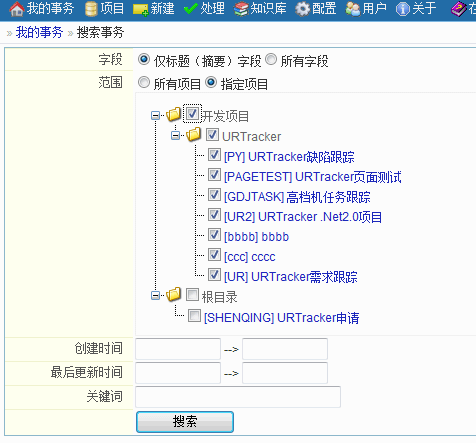
Task: Click the database icon for 项目
Action: pyautogui.click(x=91, y=9)
